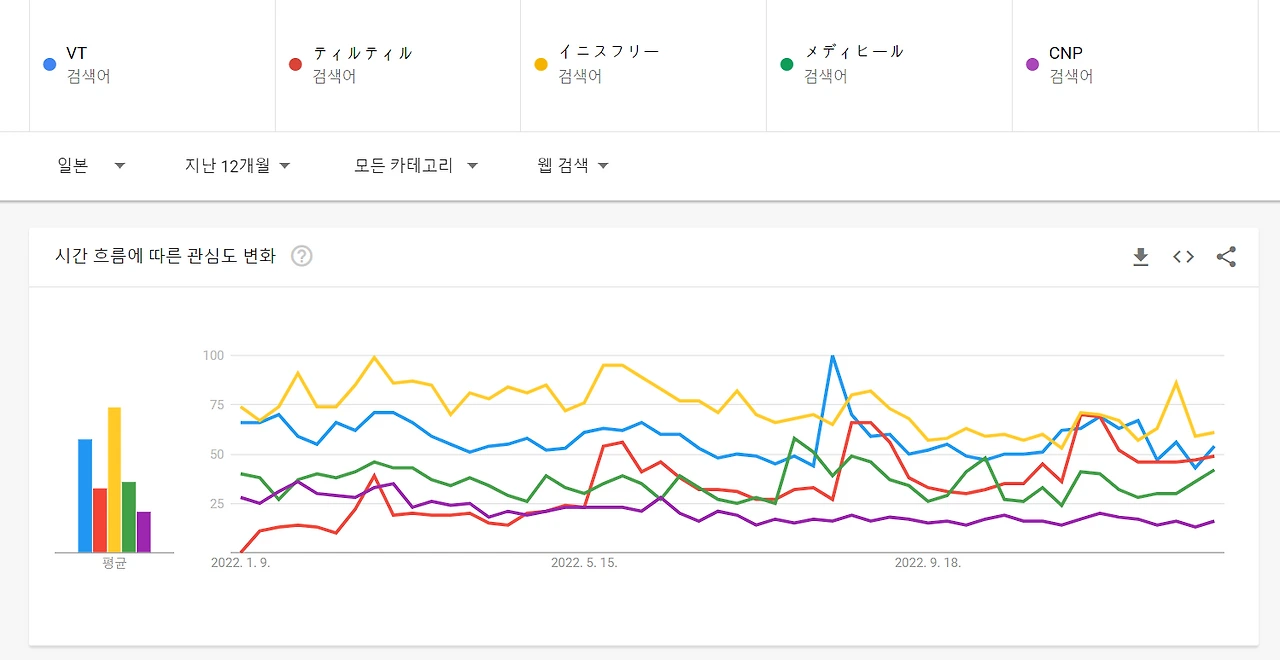Image resolution: width=1280 pixels, height=660 pixels.
Task: Select the VT search term card
Action: [150, 65]
